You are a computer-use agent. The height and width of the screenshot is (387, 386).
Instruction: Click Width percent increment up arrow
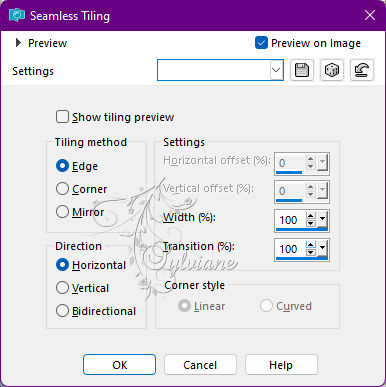[x=311, y=216]
